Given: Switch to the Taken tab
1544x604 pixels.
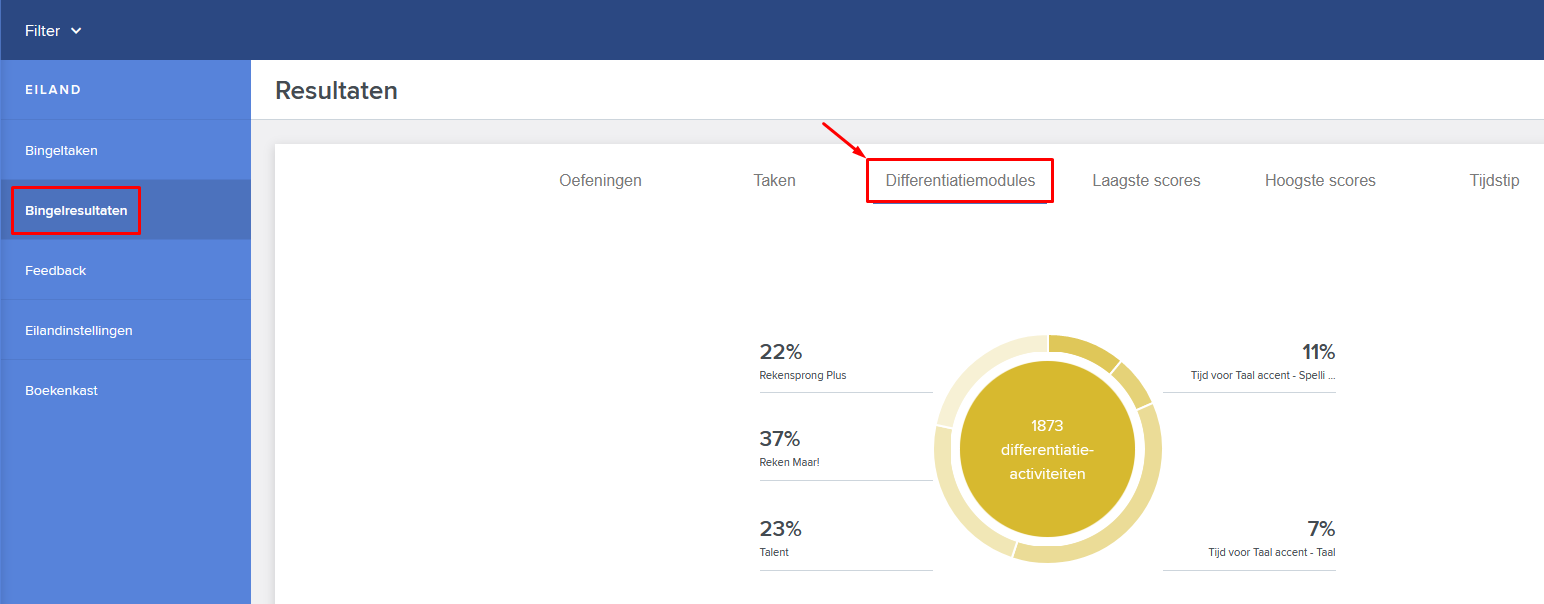Looking at the screenshot, I should [x=775, y=181].
